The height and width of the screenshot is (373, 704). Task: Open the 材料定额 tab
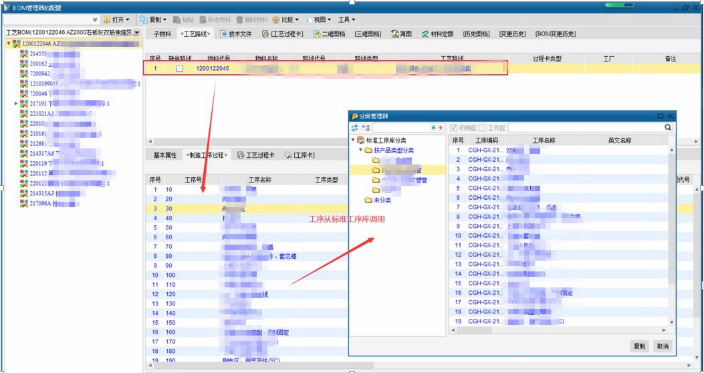437,34
